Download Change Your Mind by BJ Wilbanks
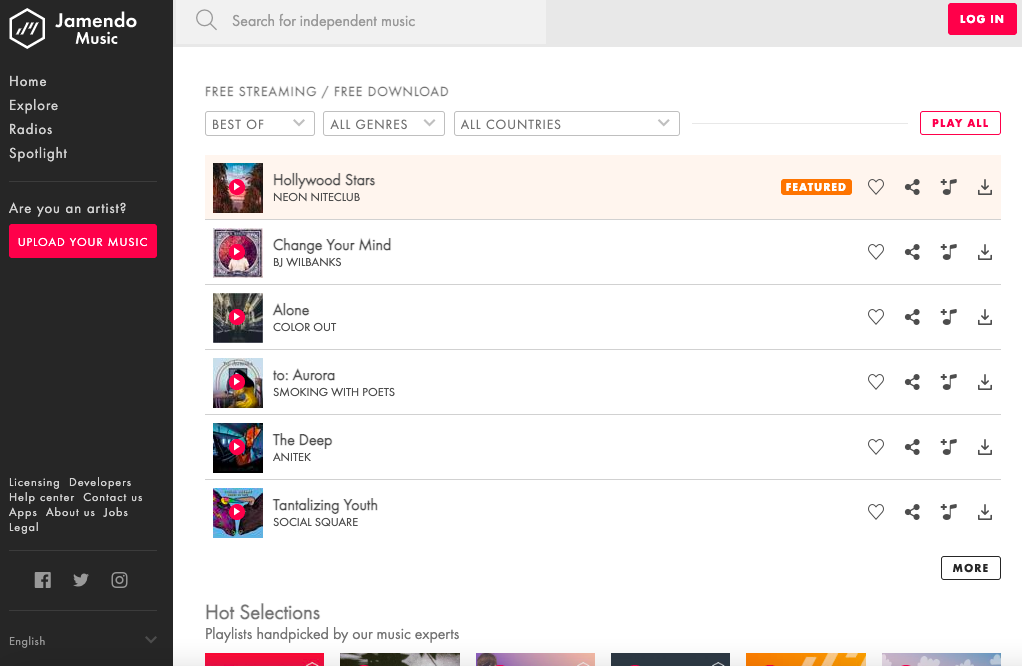The width and height of the screenshot is (1022, 666). click(x=985, y=252)
